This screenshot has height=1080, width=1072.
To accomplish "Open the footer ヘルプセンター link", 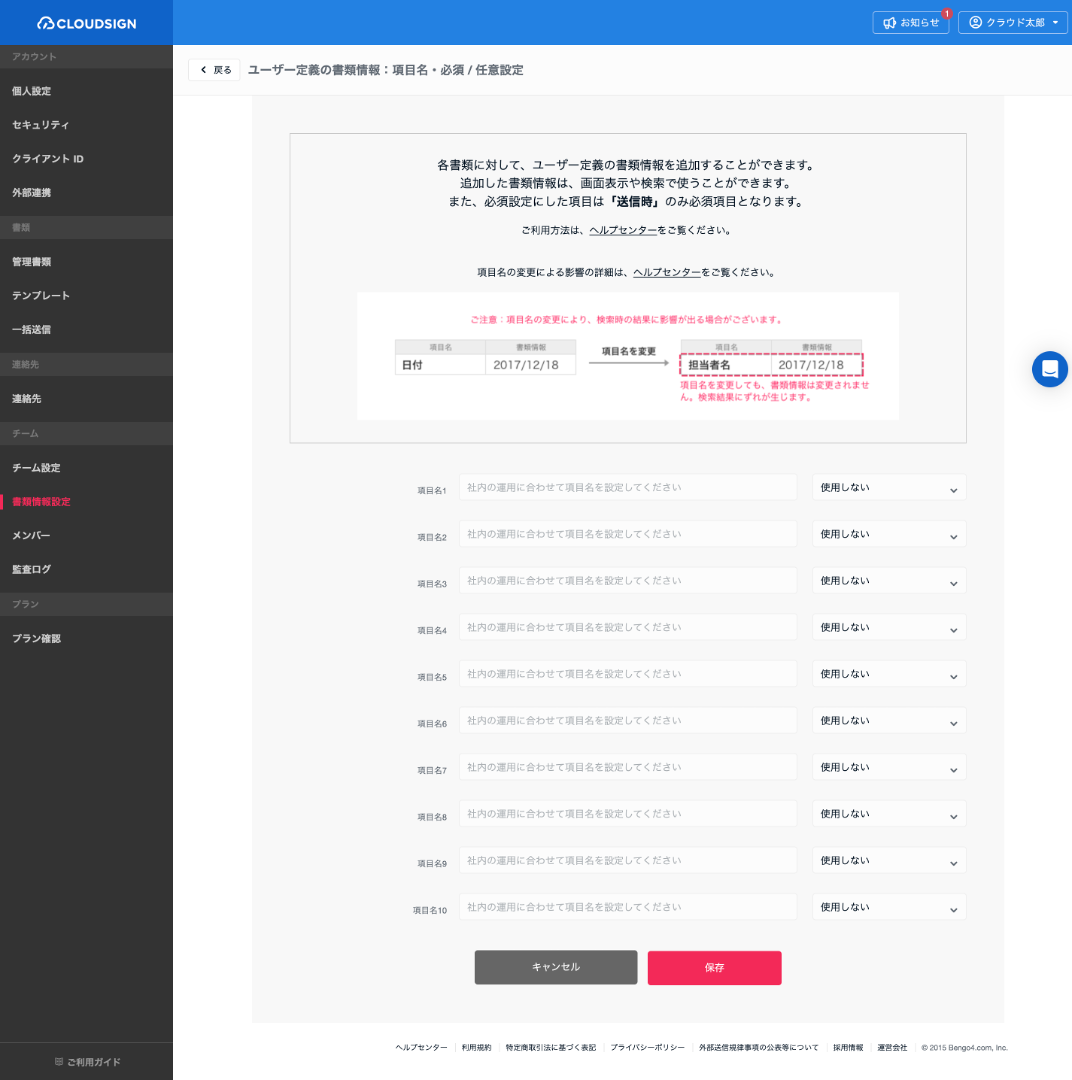I will coord(421,1048).
